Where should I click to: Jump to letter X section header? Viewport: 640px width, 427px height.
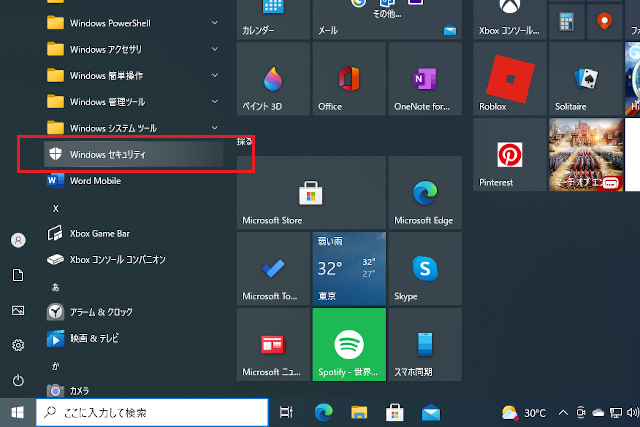click(x=56, y=209)
